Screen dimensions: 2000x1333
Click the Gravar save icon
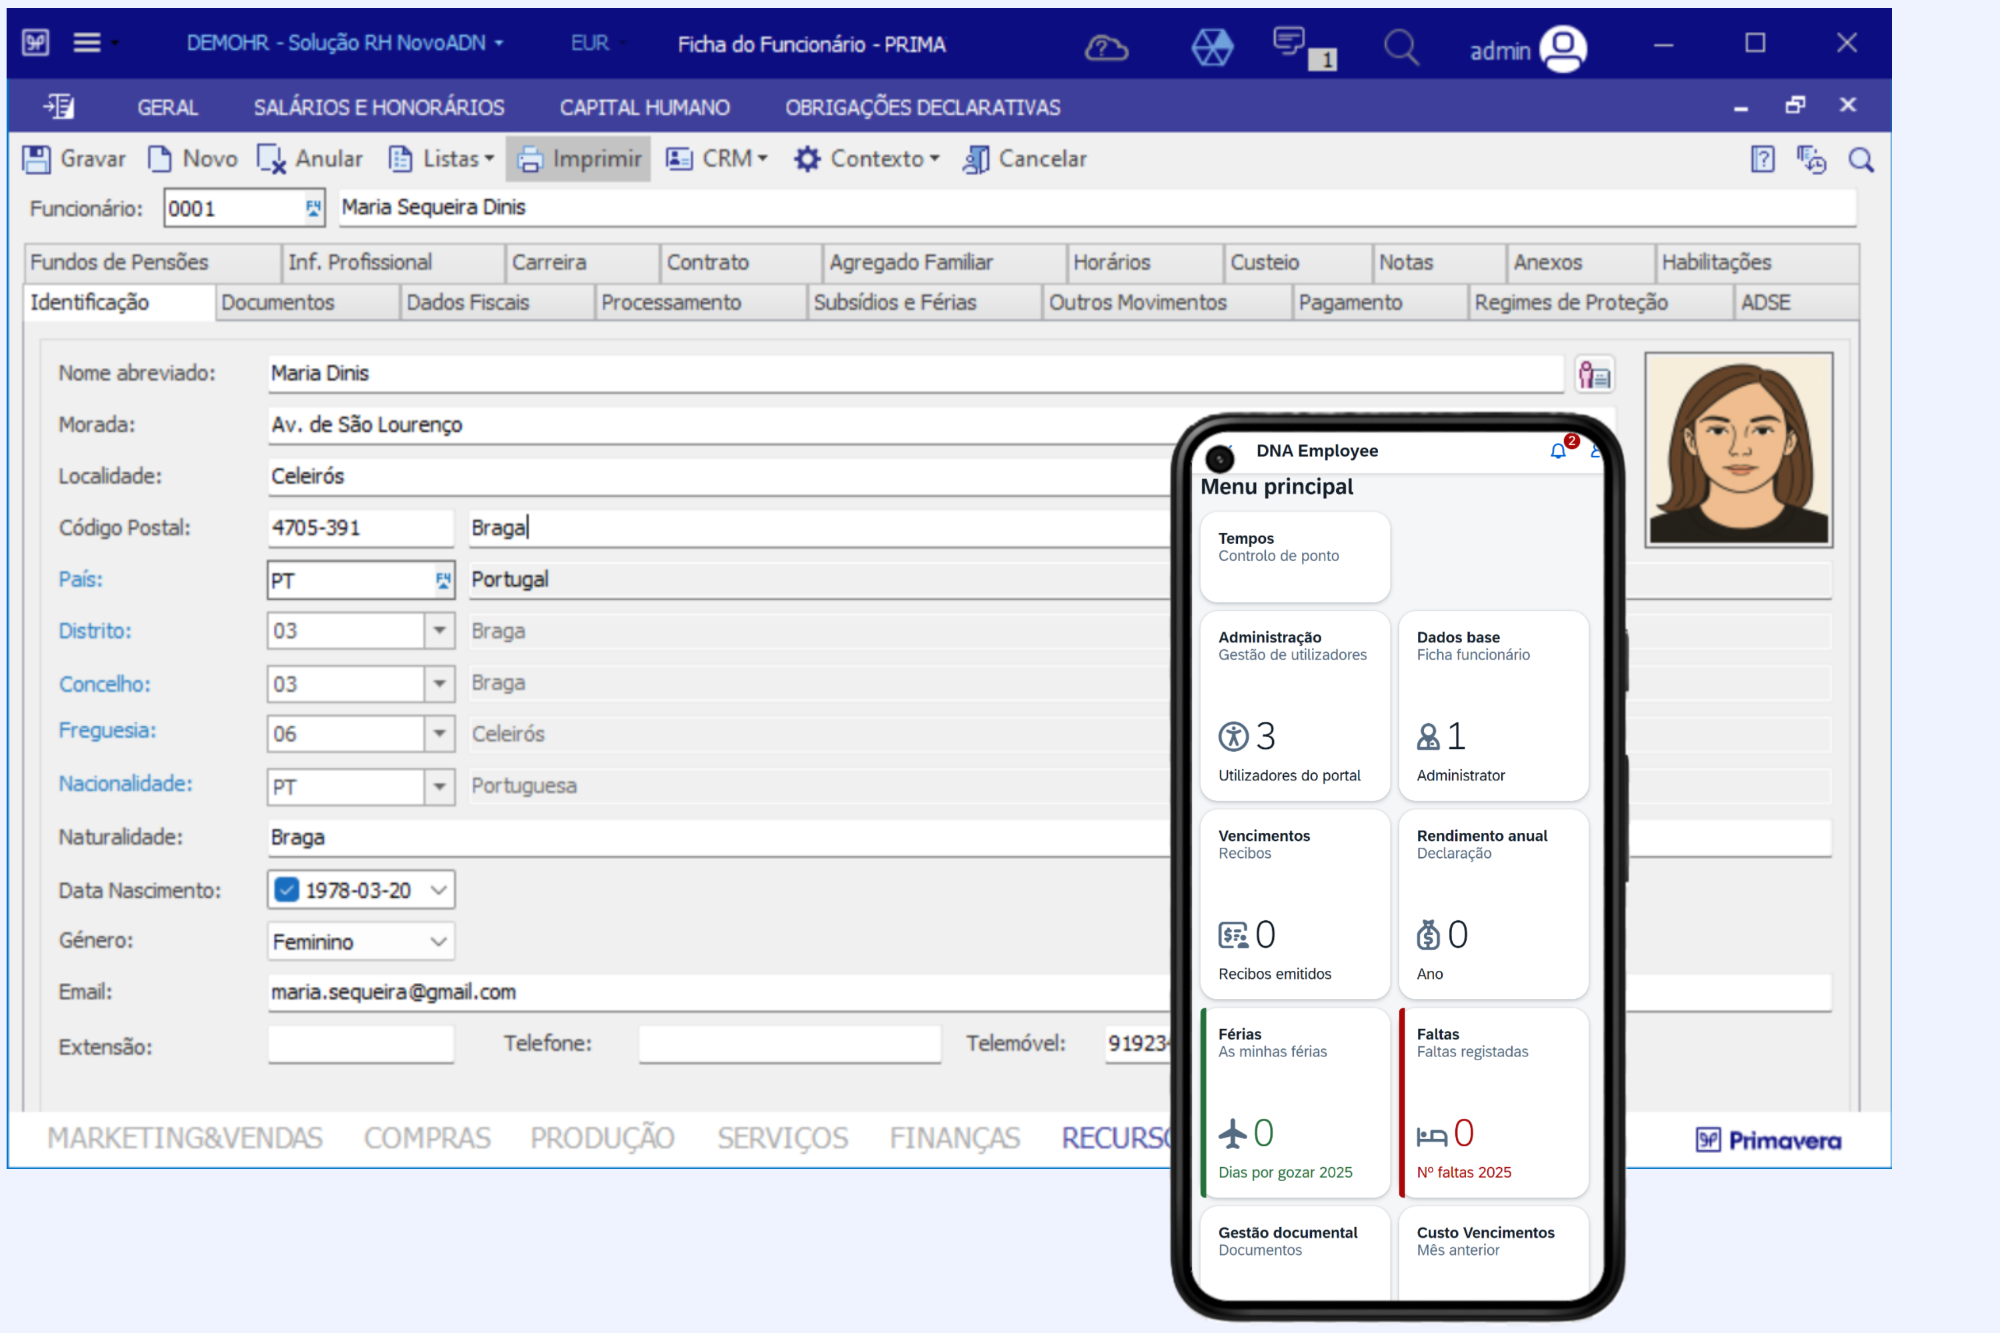37,159
